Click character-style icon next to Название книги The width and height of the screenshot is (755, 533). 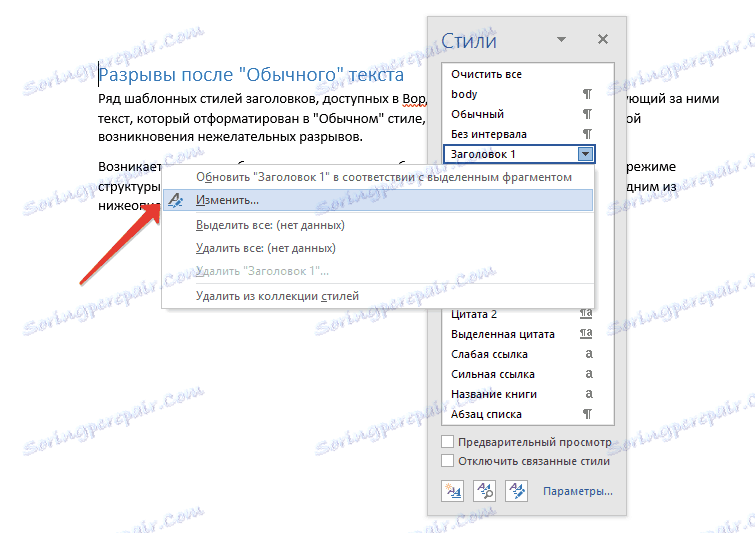(x=588, y=394)
